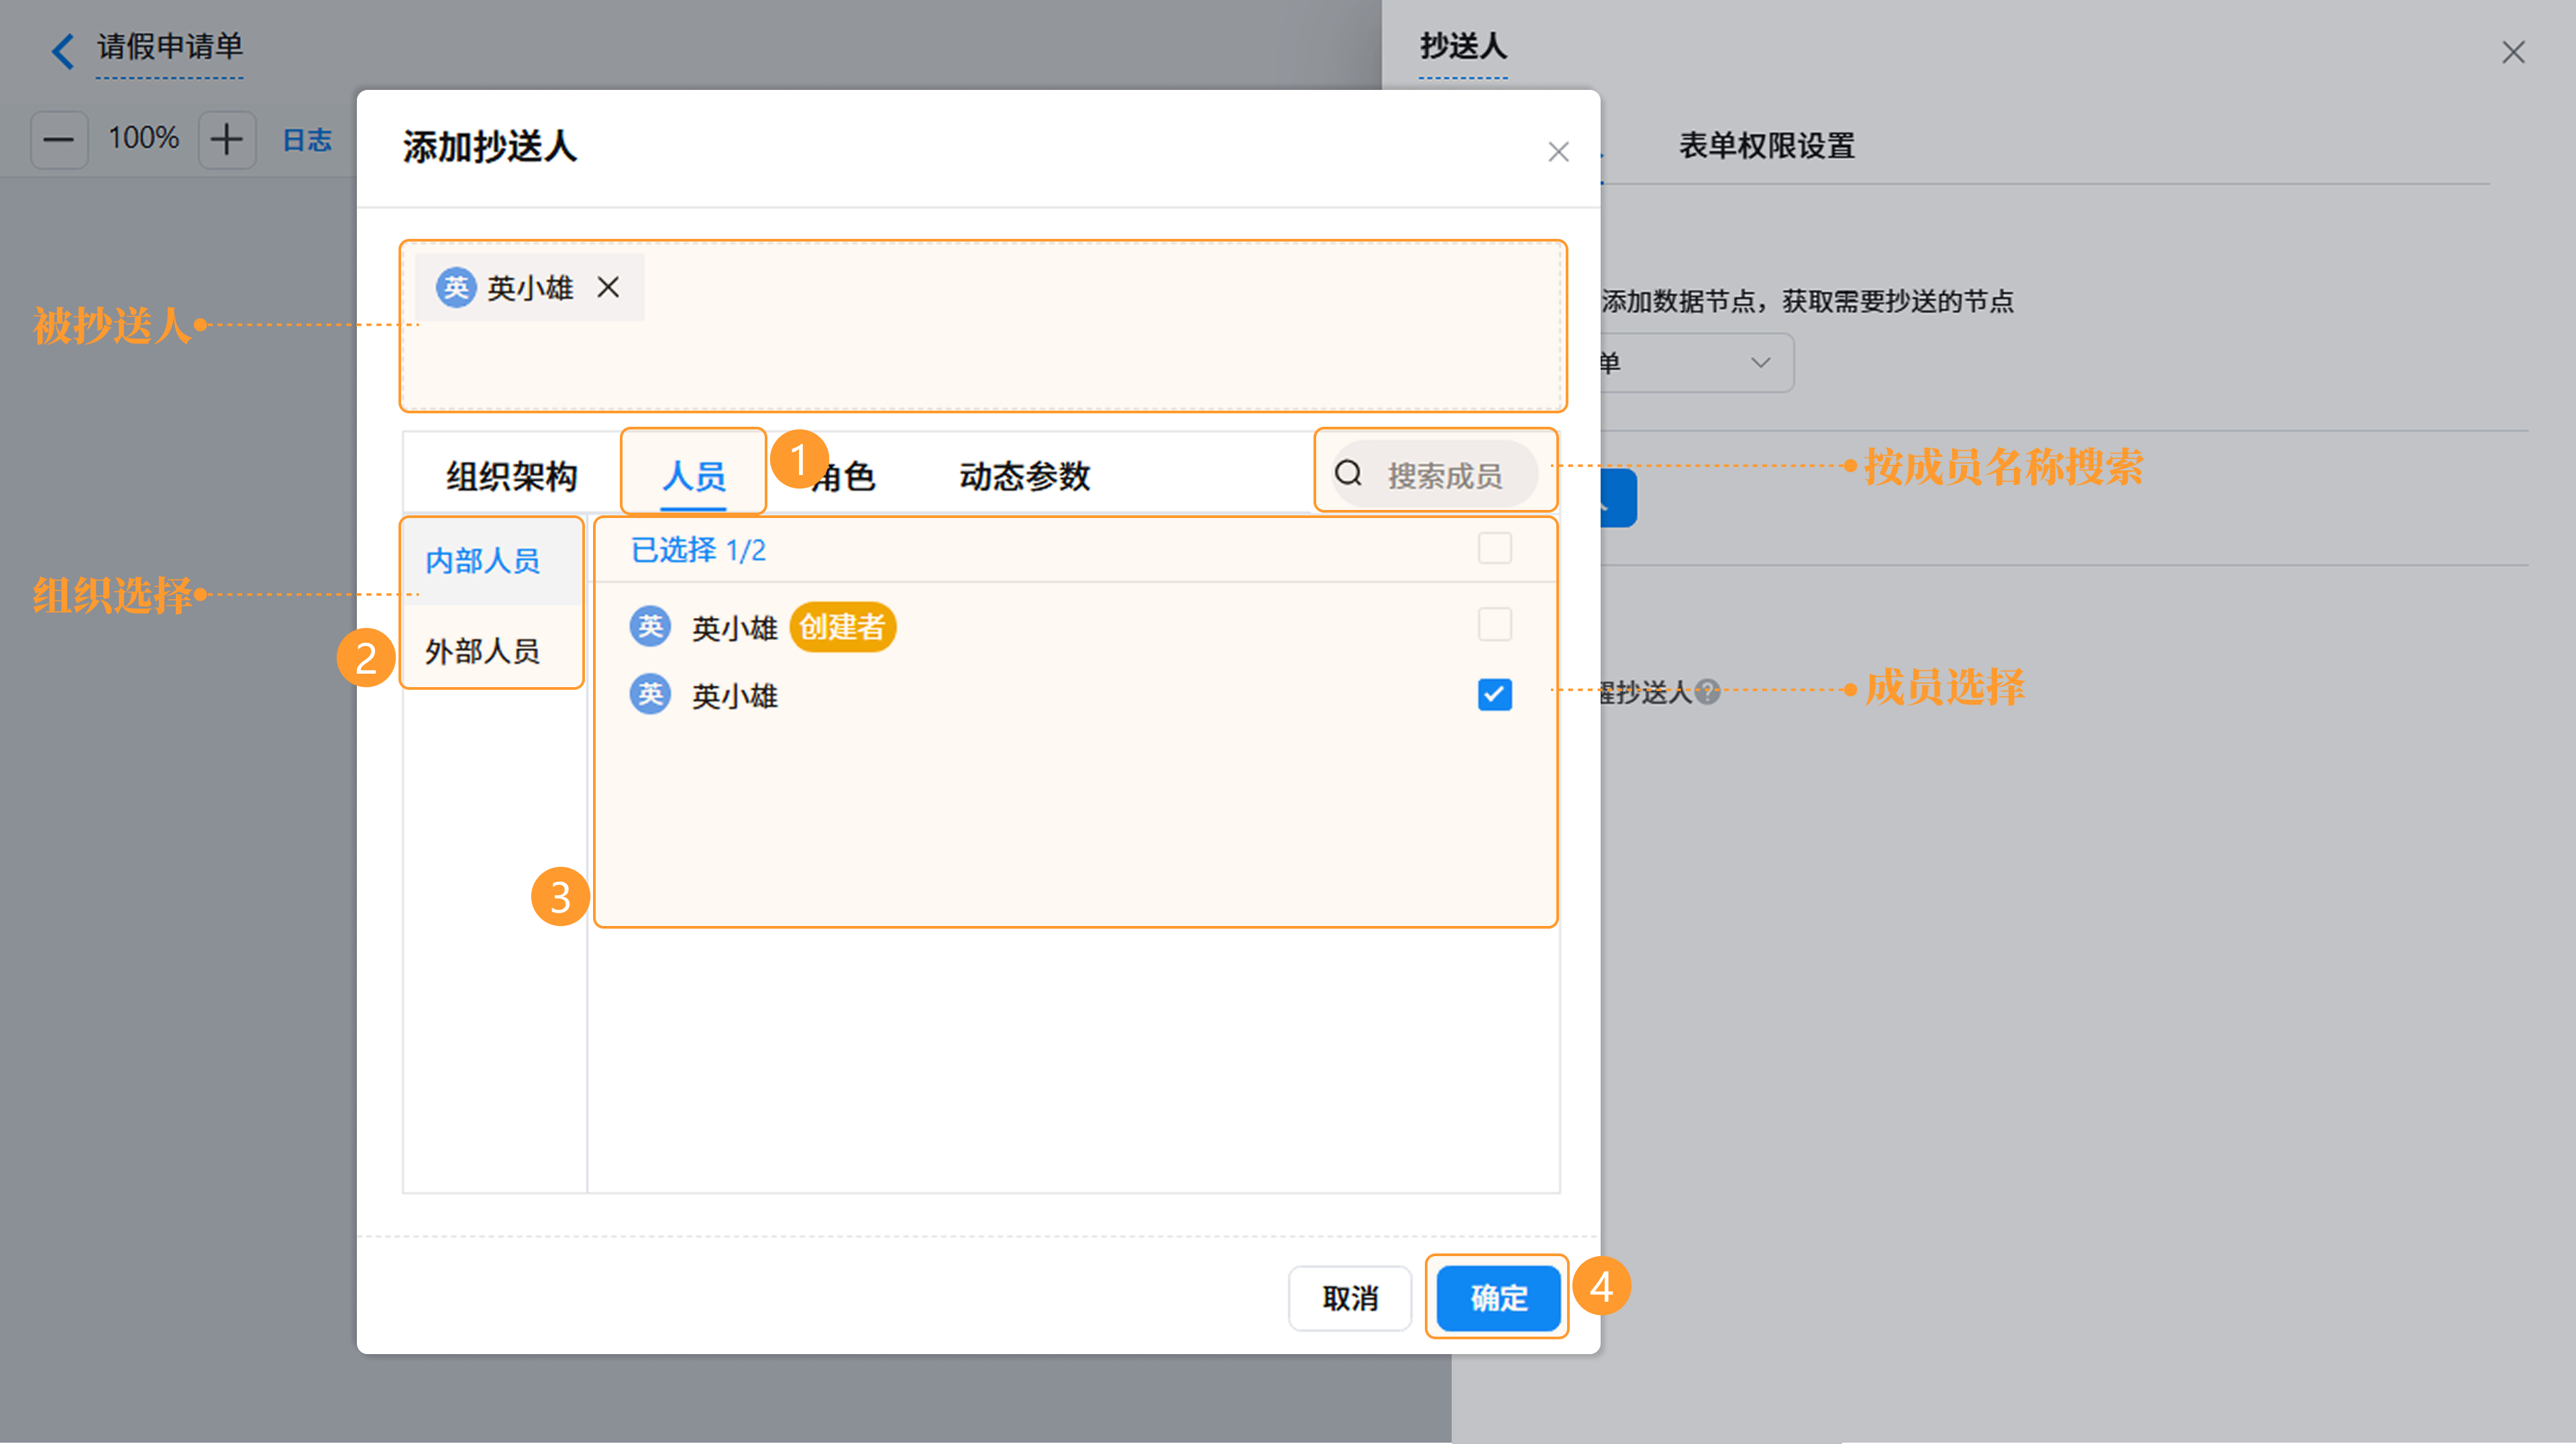
Task: Click 取消 to cancel
Action: click(1350, 1298)
